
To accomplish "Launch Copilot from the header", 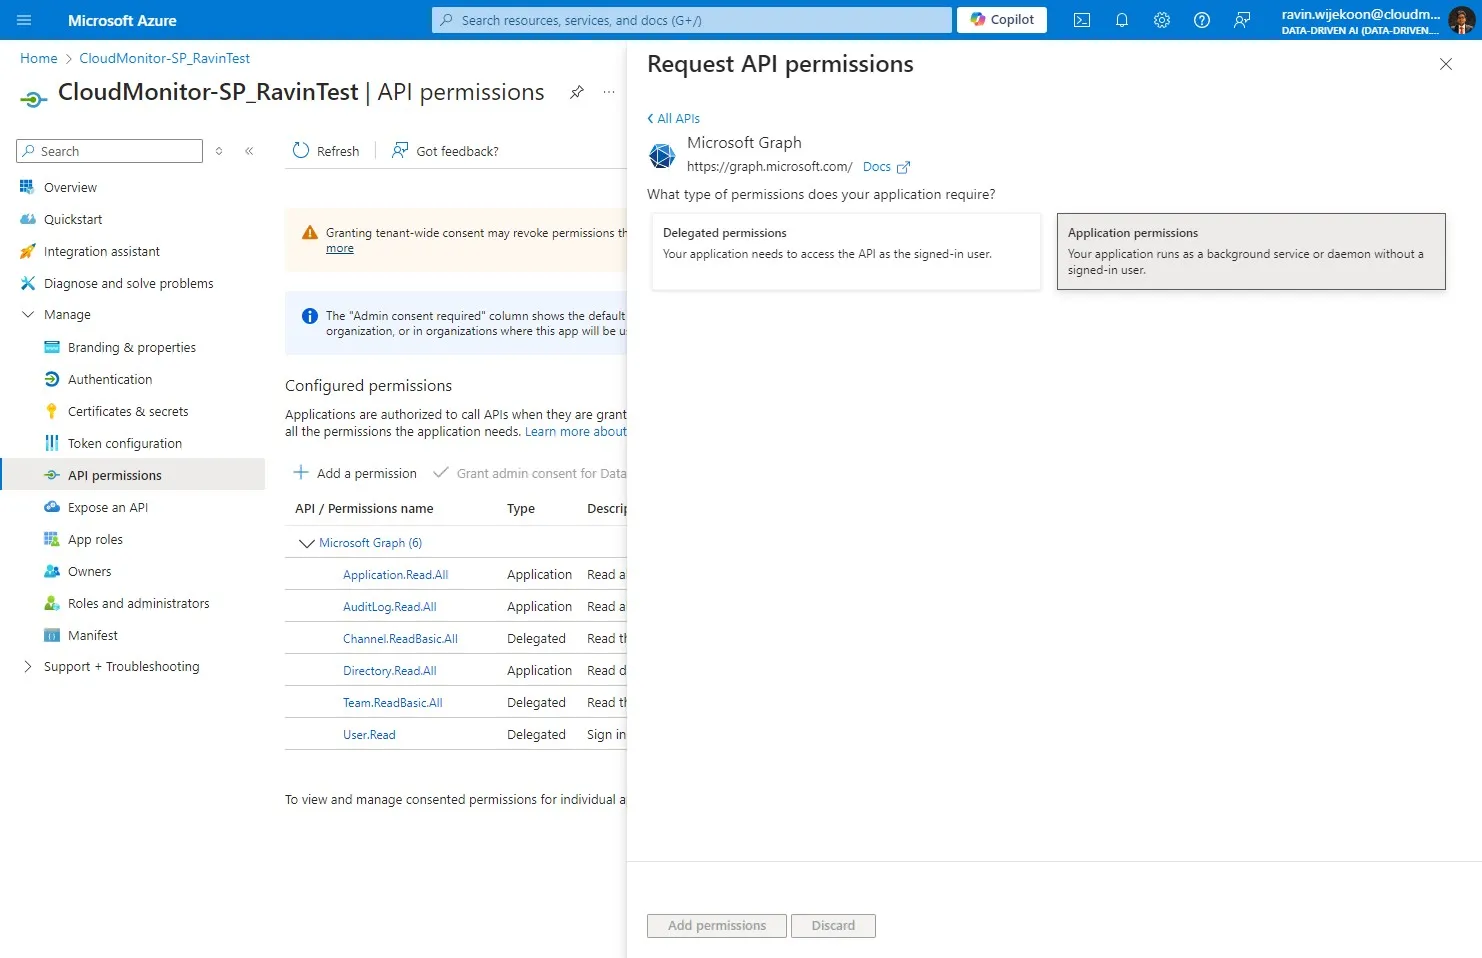I will pyautogui.click(x=1002, y=20).
